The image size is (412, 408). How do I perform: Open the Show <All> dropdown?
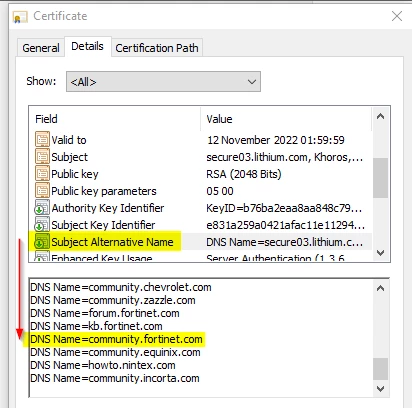163,82
